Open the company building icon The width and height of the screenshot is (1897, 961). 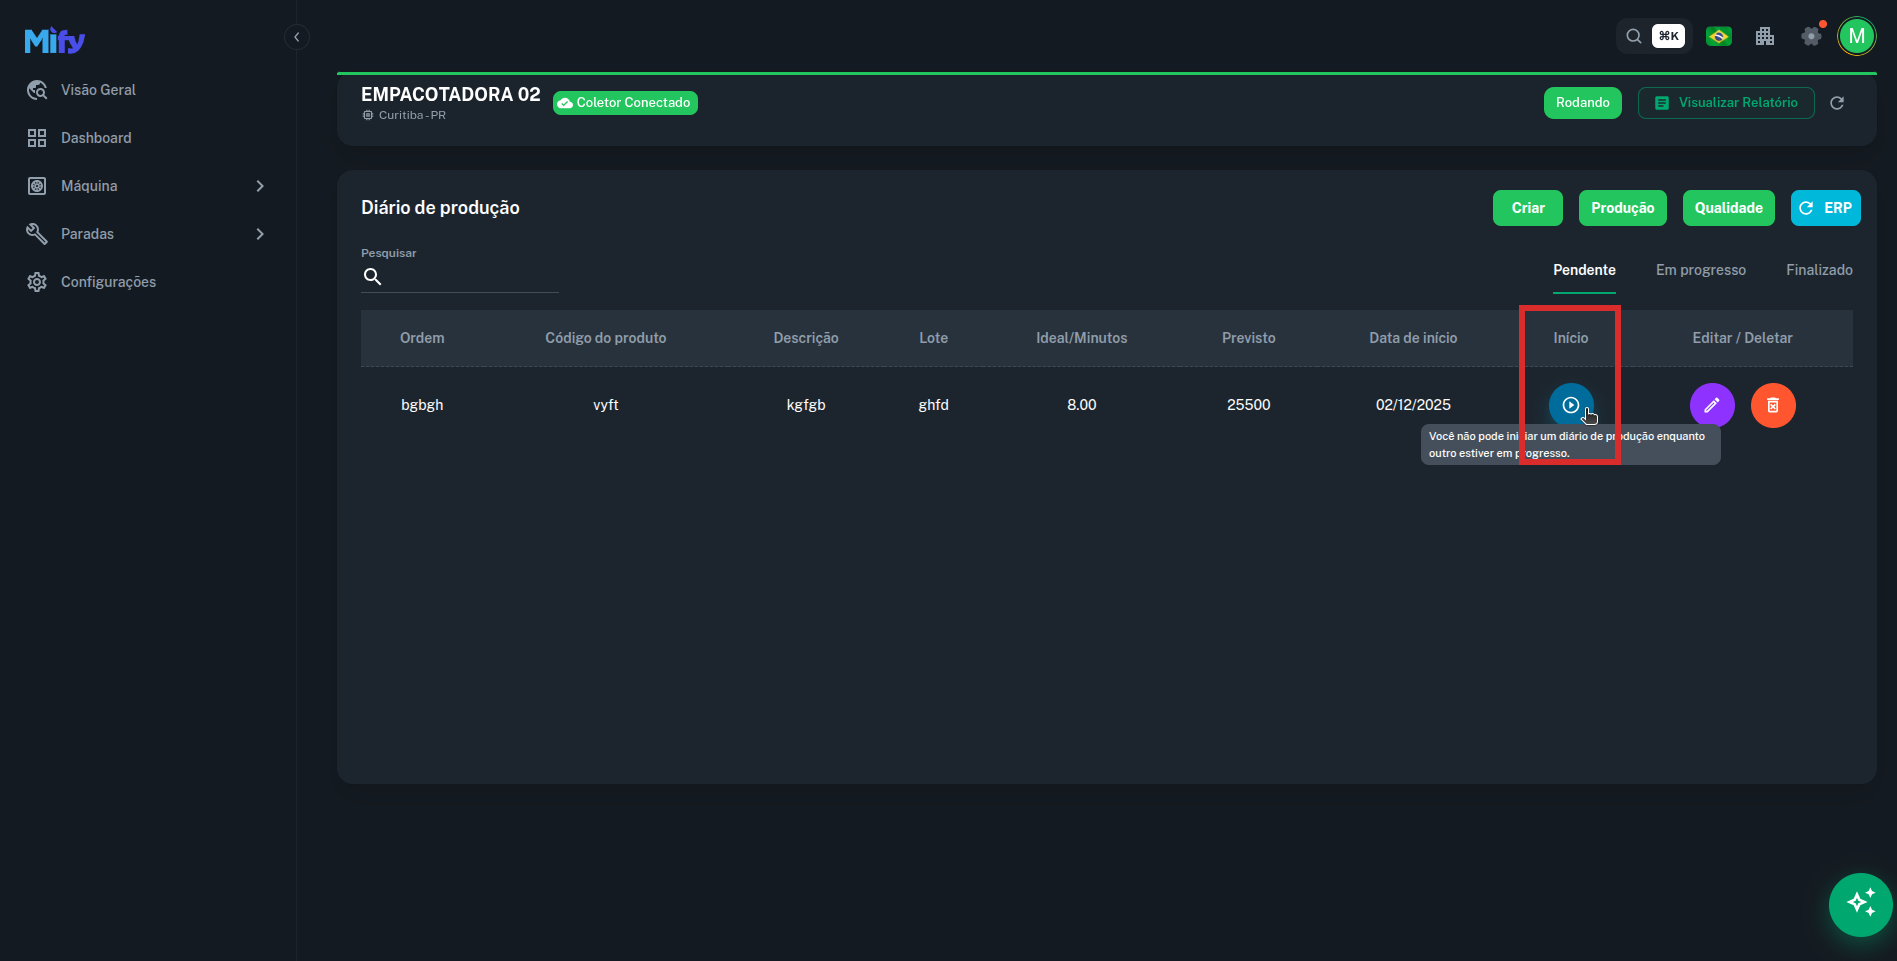1764,37
